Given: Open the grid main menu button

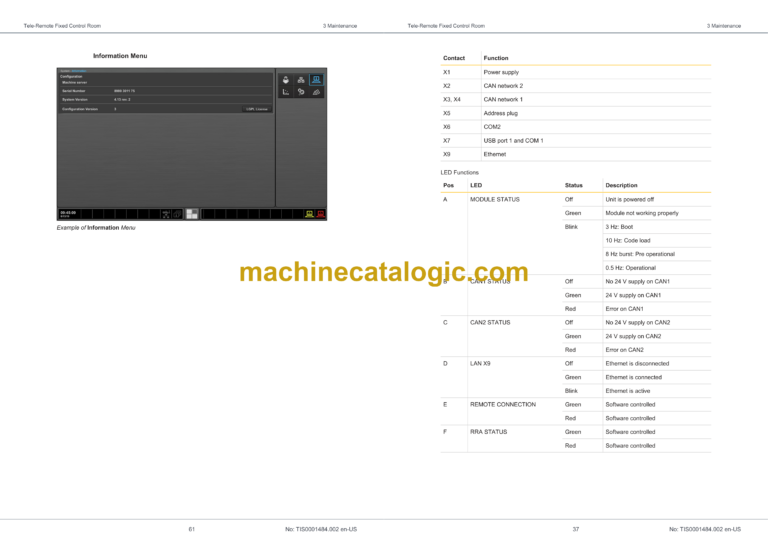Looking at the screenshot, I should coord(192,214).
